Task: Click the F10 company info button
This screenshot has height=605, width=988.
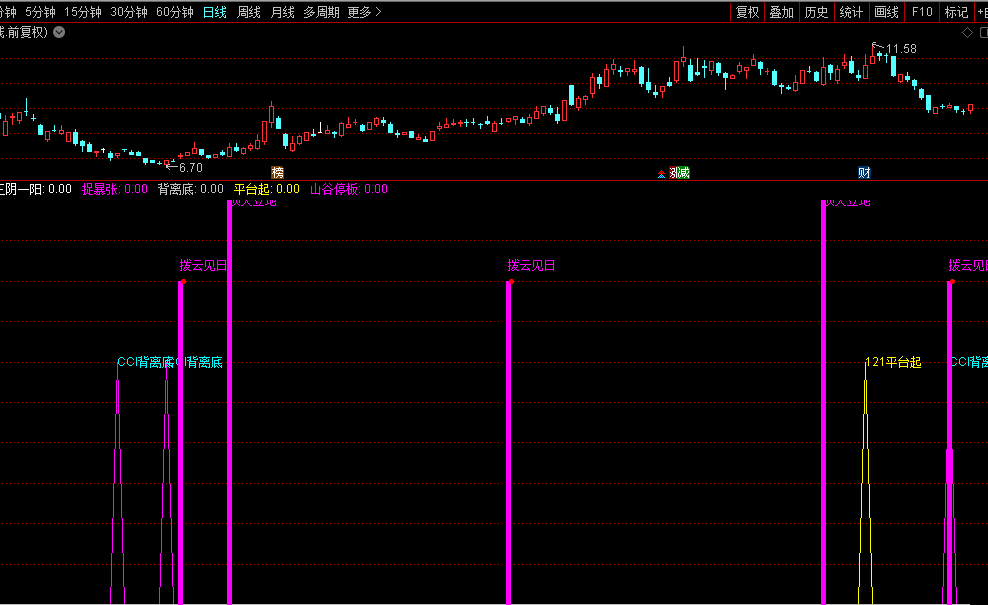Action: pos(922,12)
